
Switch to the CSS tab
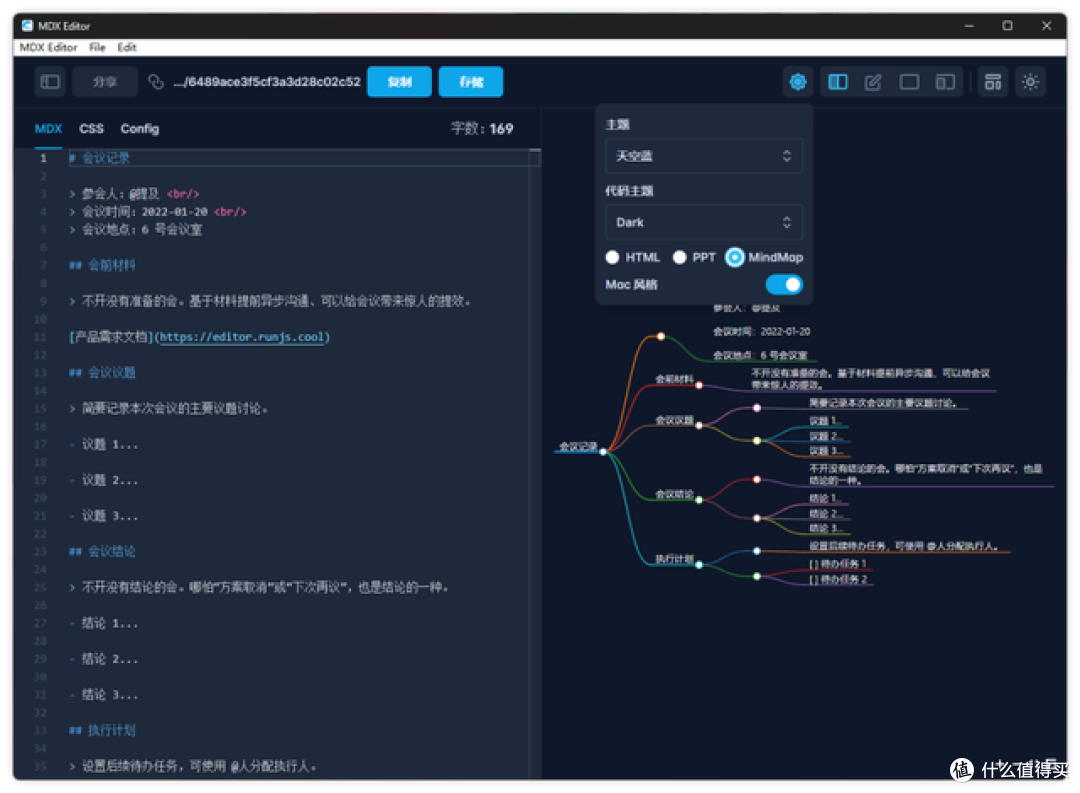pyautogui.click(x=91, y=129)
